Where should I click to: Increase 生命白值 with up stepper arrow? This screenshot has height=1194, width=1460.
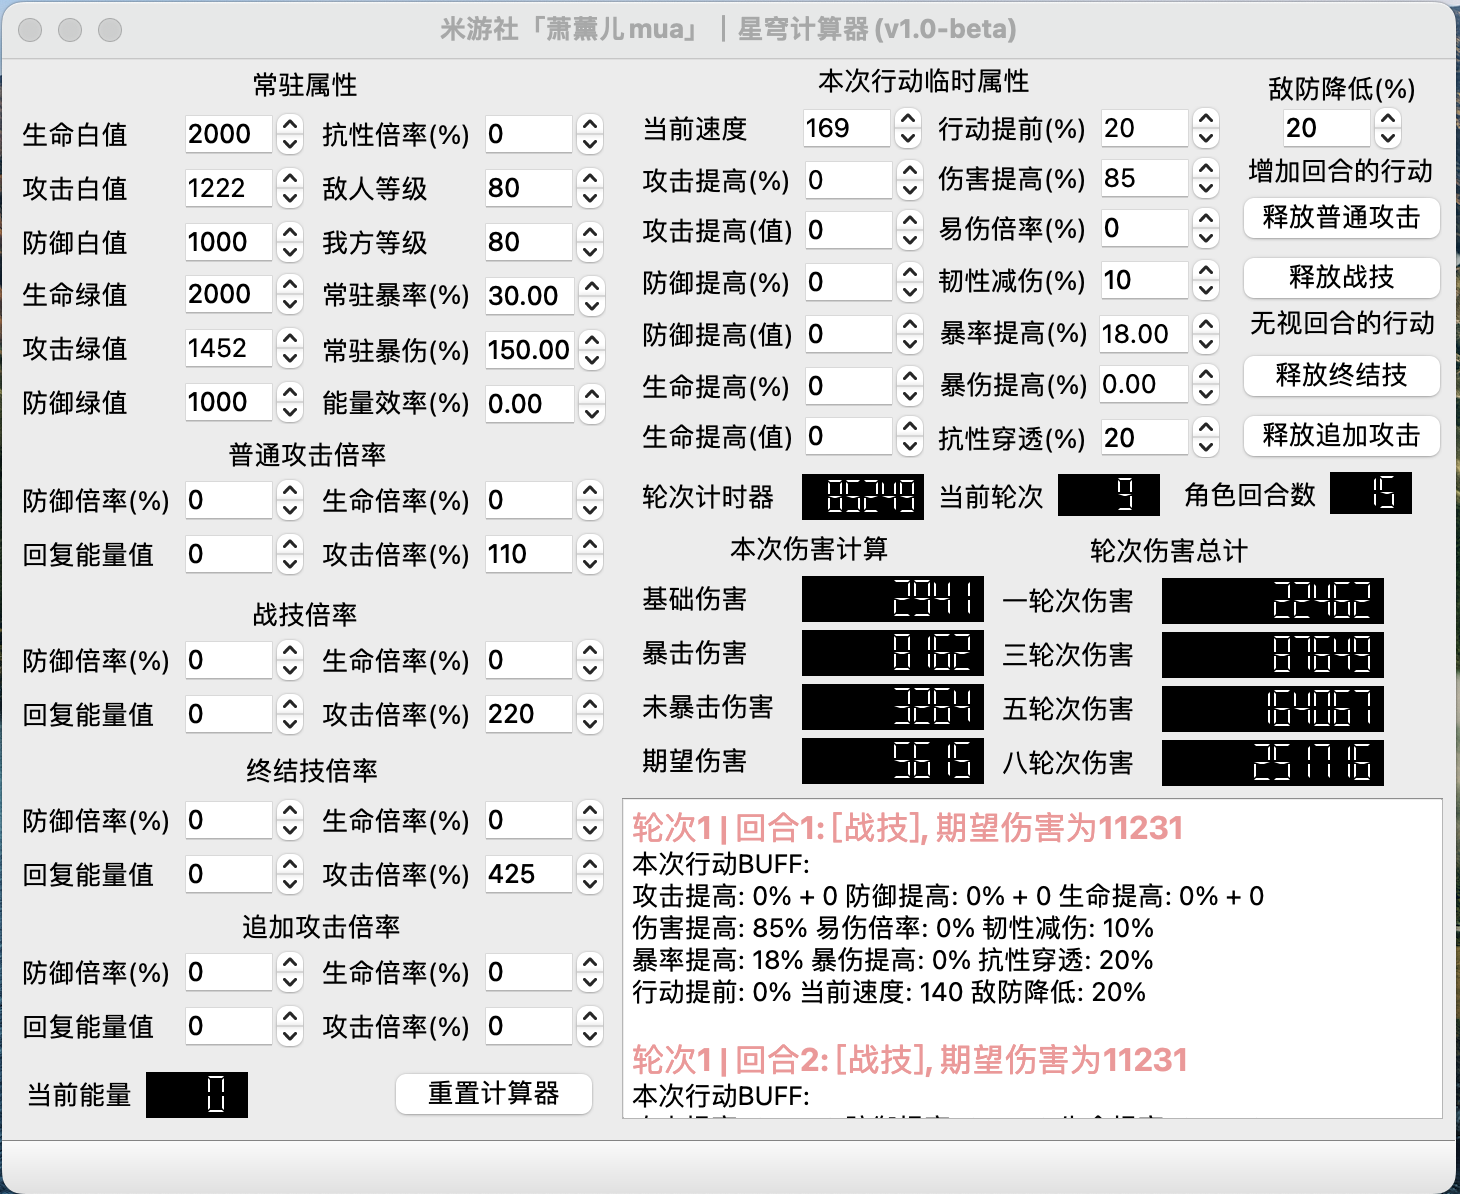pos(290,125)
